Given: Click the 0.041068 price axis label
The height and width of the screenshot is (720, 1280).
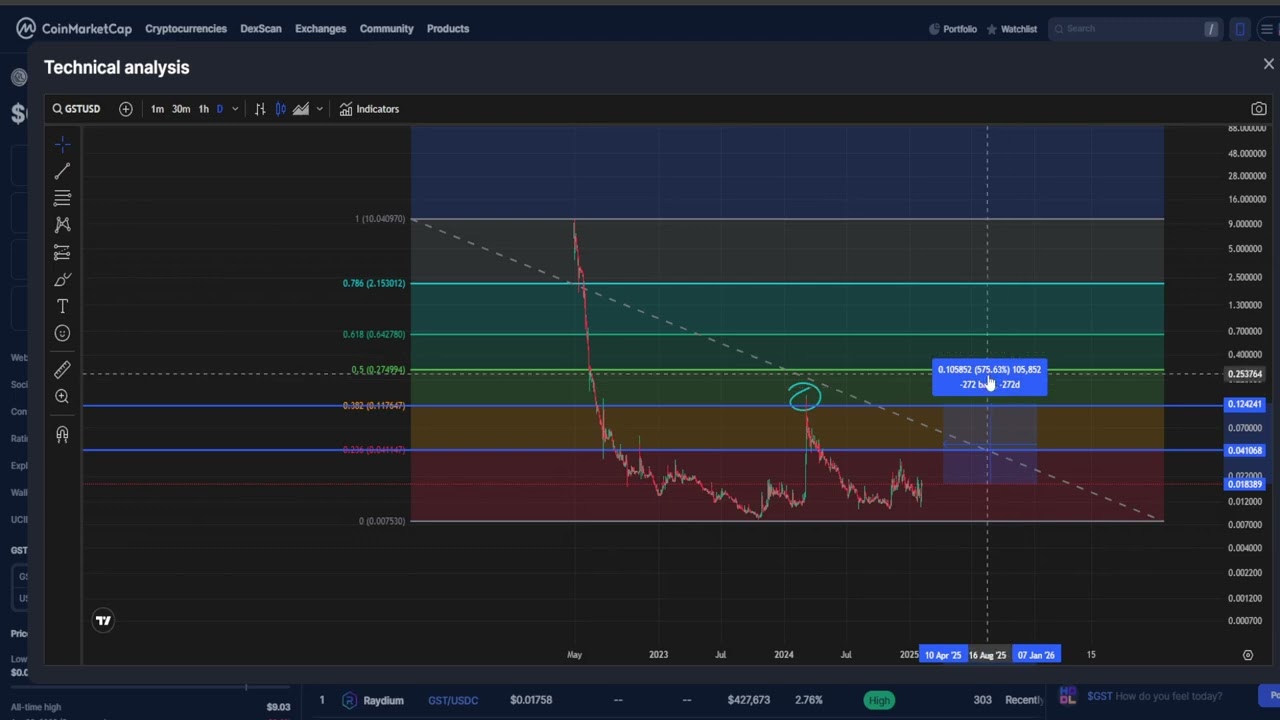Looking at the screenshot, I should point(1245,450).
